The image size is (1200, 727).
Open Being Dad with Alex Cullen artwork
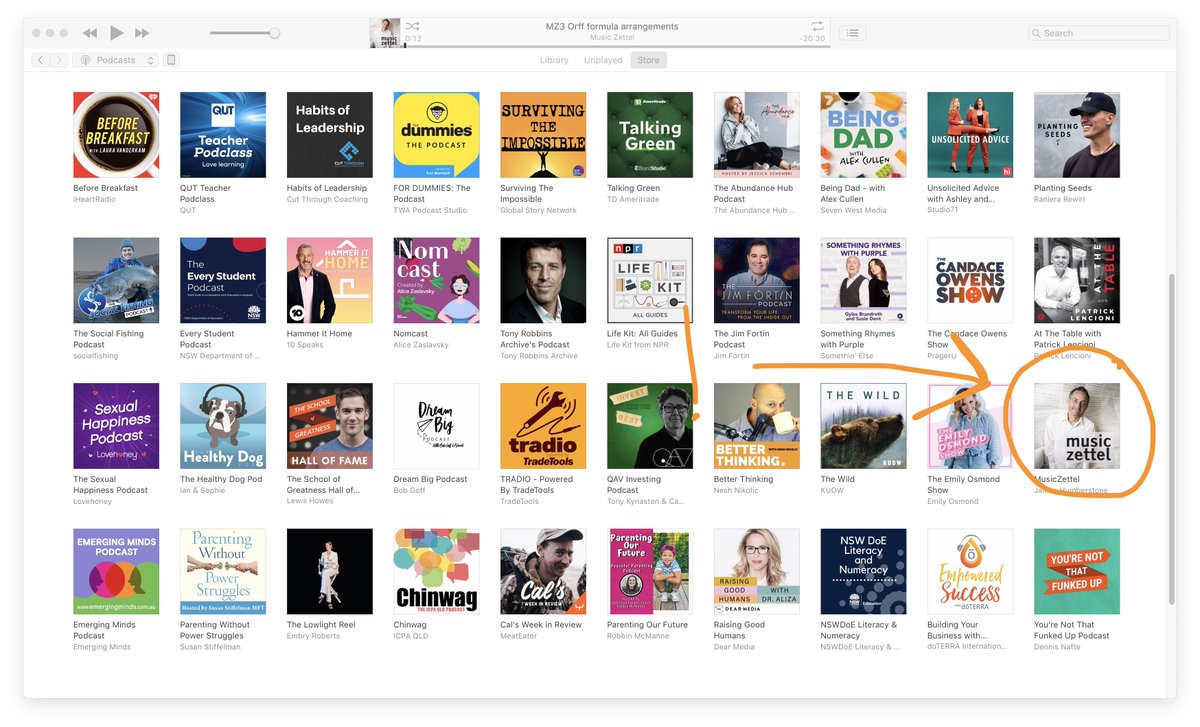[x=864, y=135]
